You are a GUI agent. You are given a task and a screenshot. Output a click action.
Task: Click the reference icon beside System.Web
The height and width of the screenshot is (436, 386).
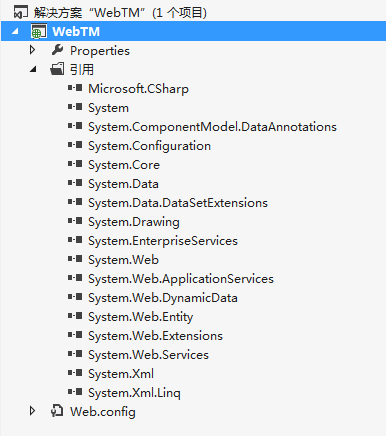pyautogui.click(x=75, y=259)
